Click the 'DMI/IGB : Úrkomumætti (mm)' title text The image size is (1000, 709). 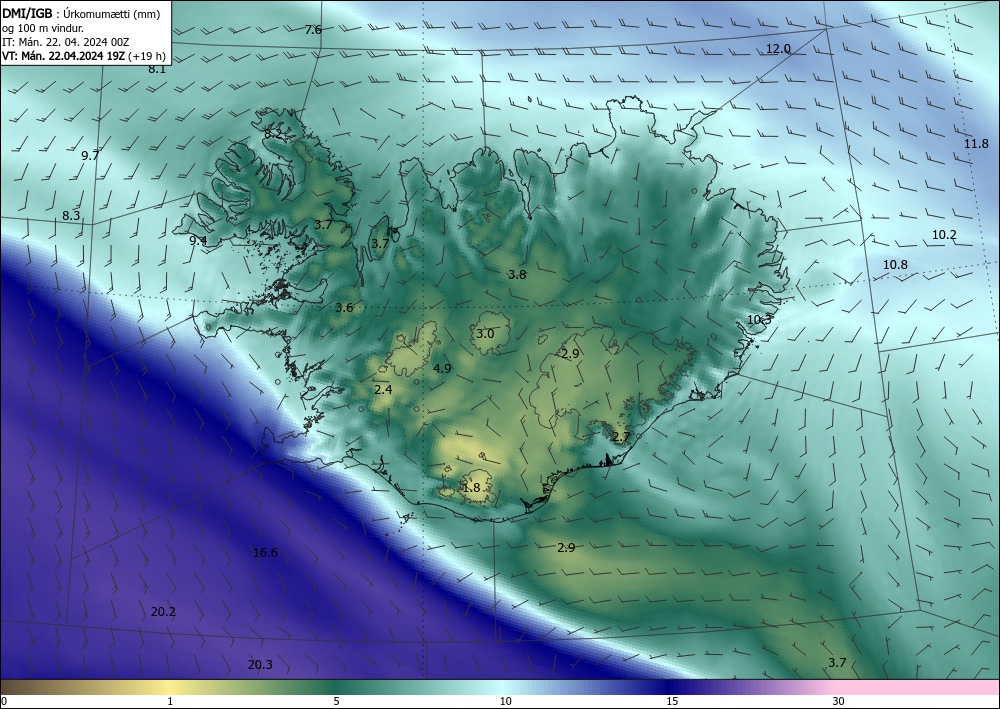pyautogui.click(x=81, y=14)
